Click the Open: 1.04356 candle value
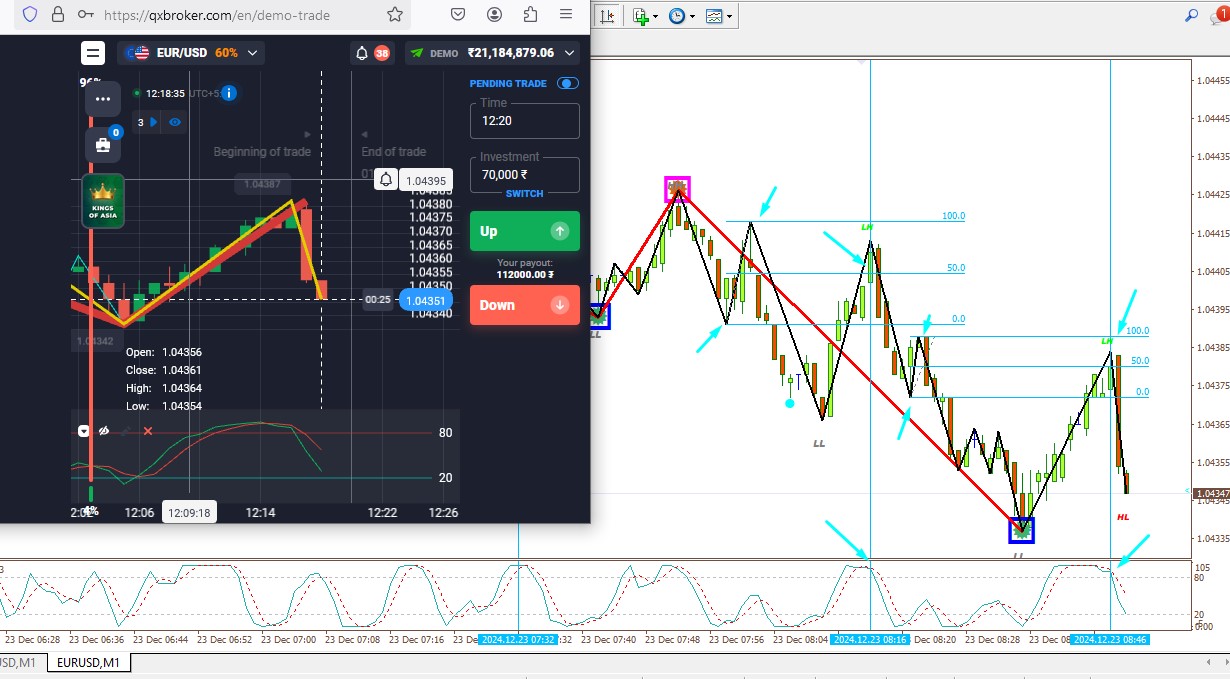 [164, 352]
